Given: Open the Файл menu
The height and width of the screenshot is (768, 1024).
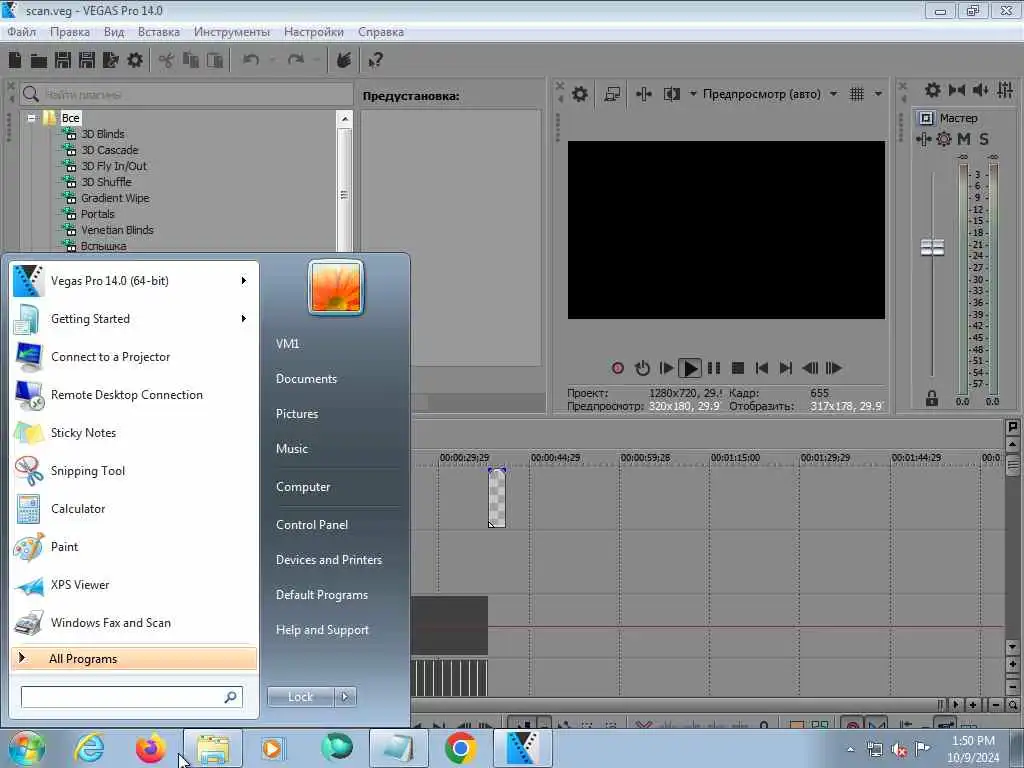Looking at the screenshot, I should [22, 32].
